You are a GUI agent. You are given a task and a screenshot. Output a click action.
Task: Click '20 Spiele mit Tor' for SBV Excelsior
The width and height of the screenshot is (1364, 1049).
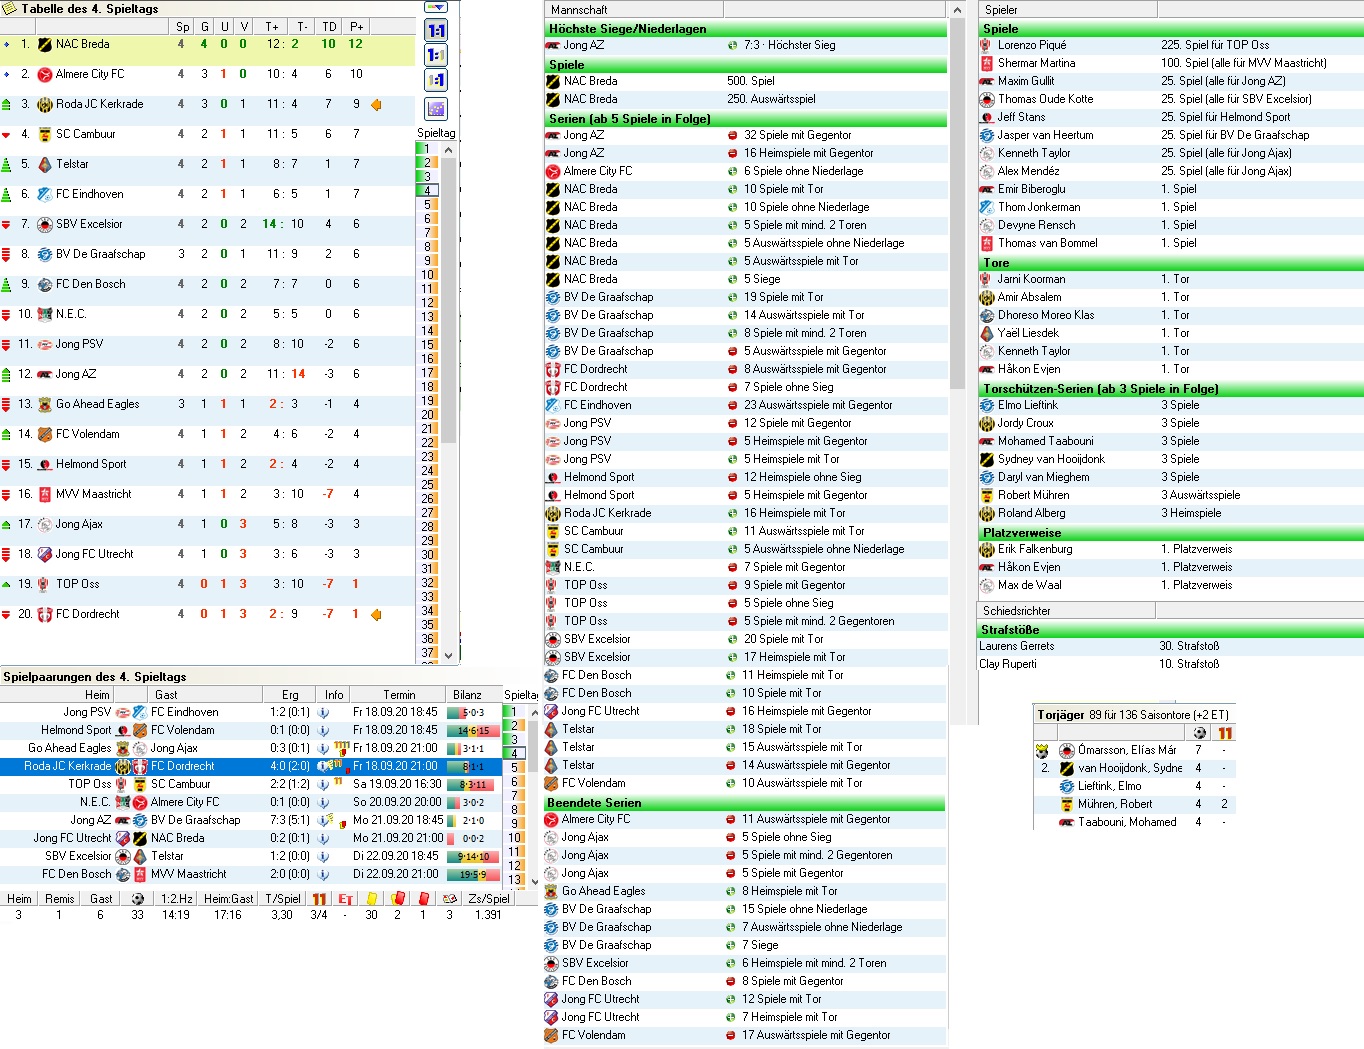point(784,639)
